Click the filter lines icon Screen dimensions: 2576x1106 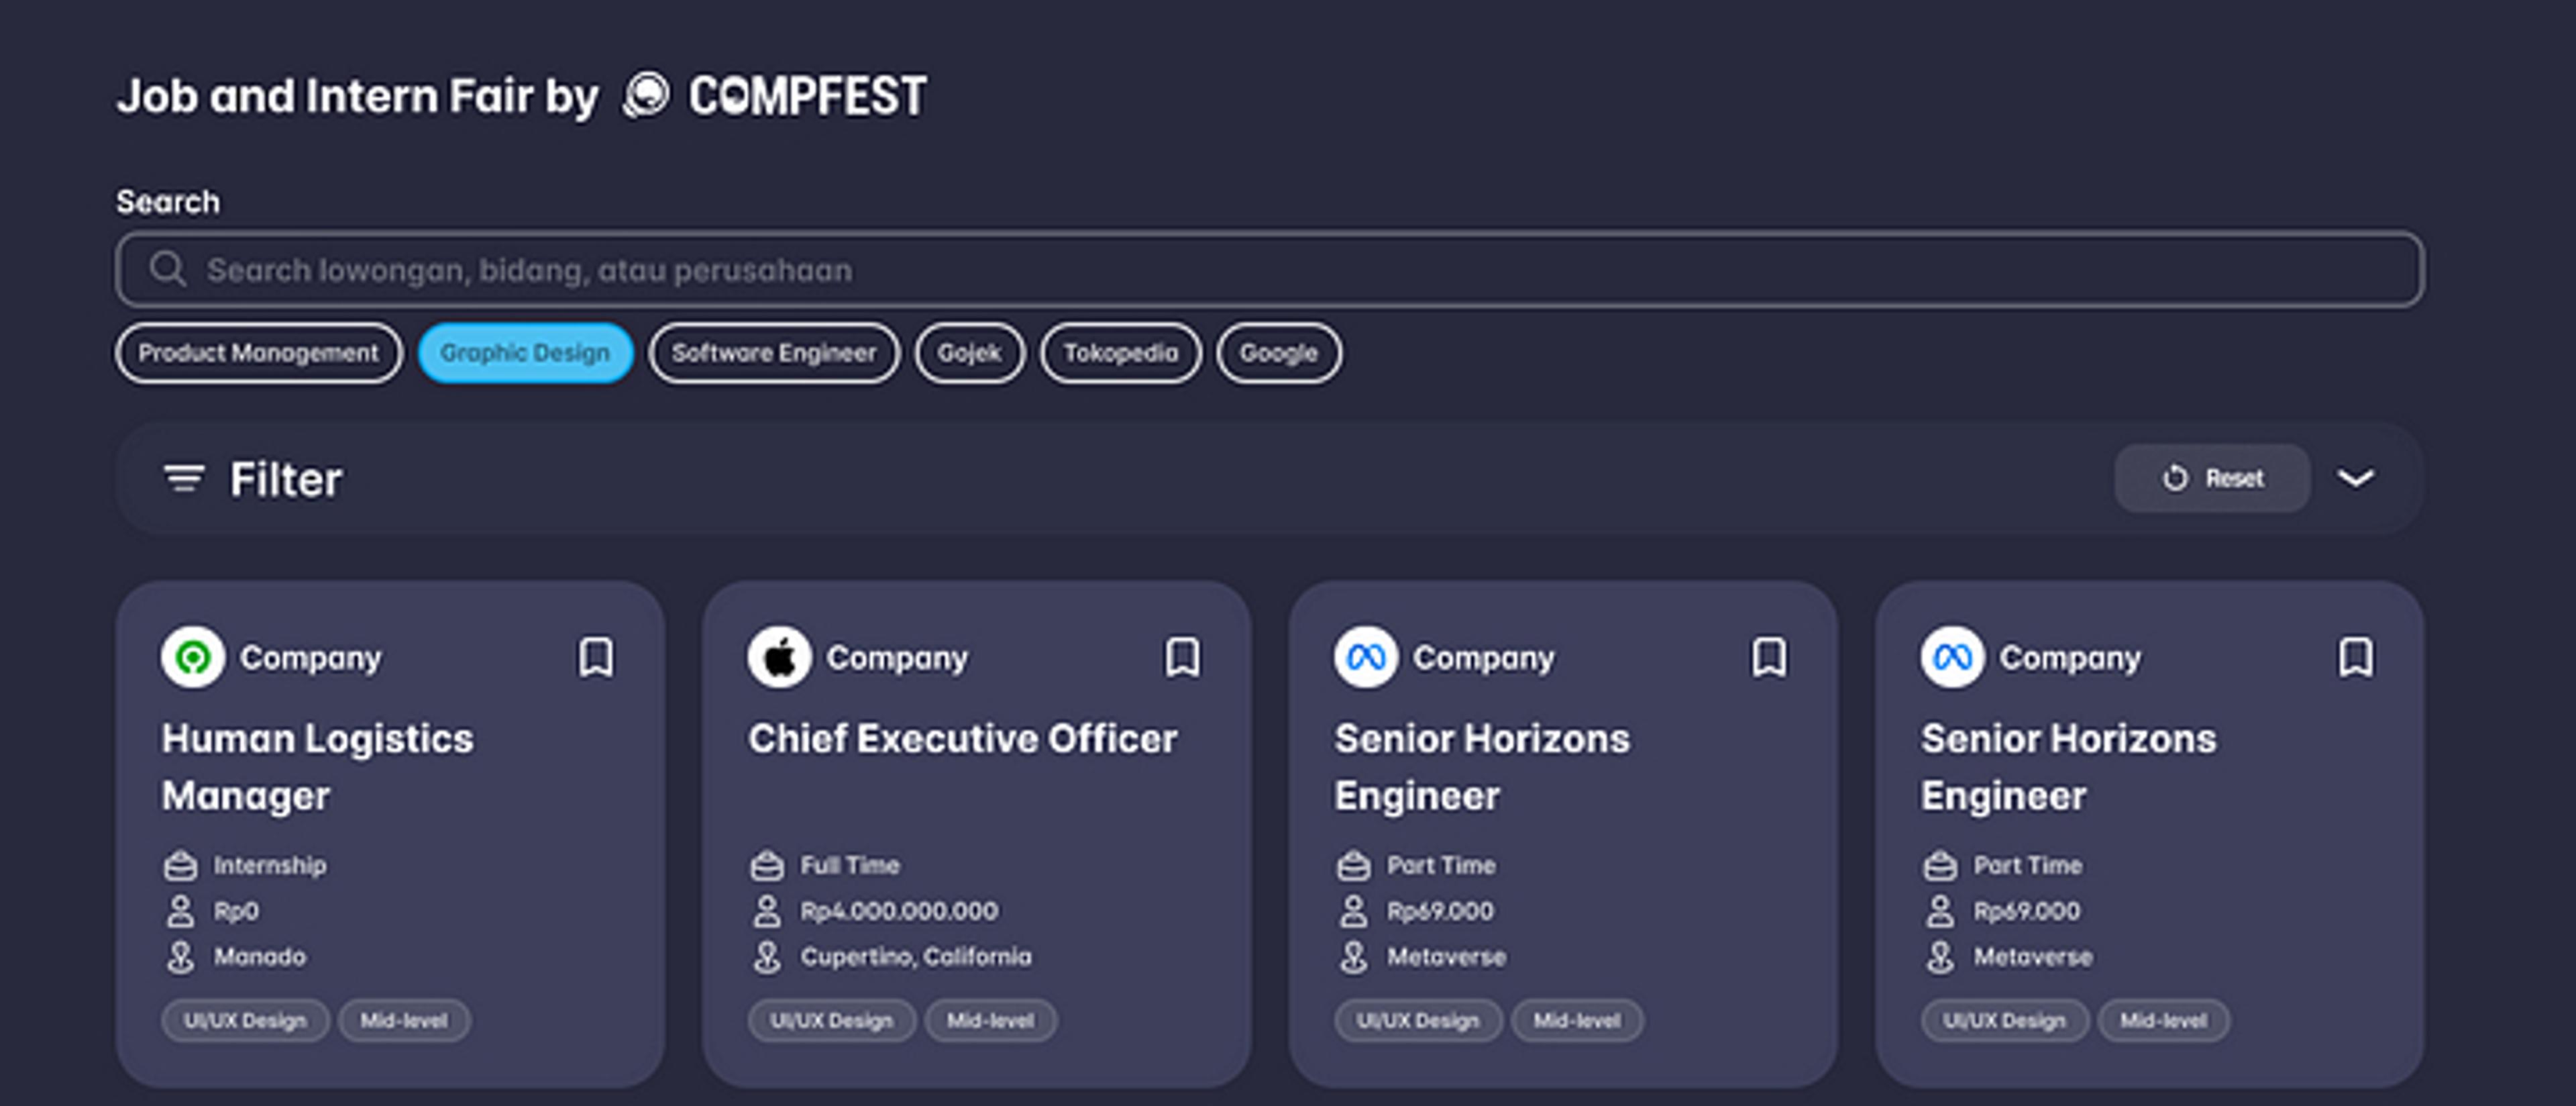(x=184, y=479)
